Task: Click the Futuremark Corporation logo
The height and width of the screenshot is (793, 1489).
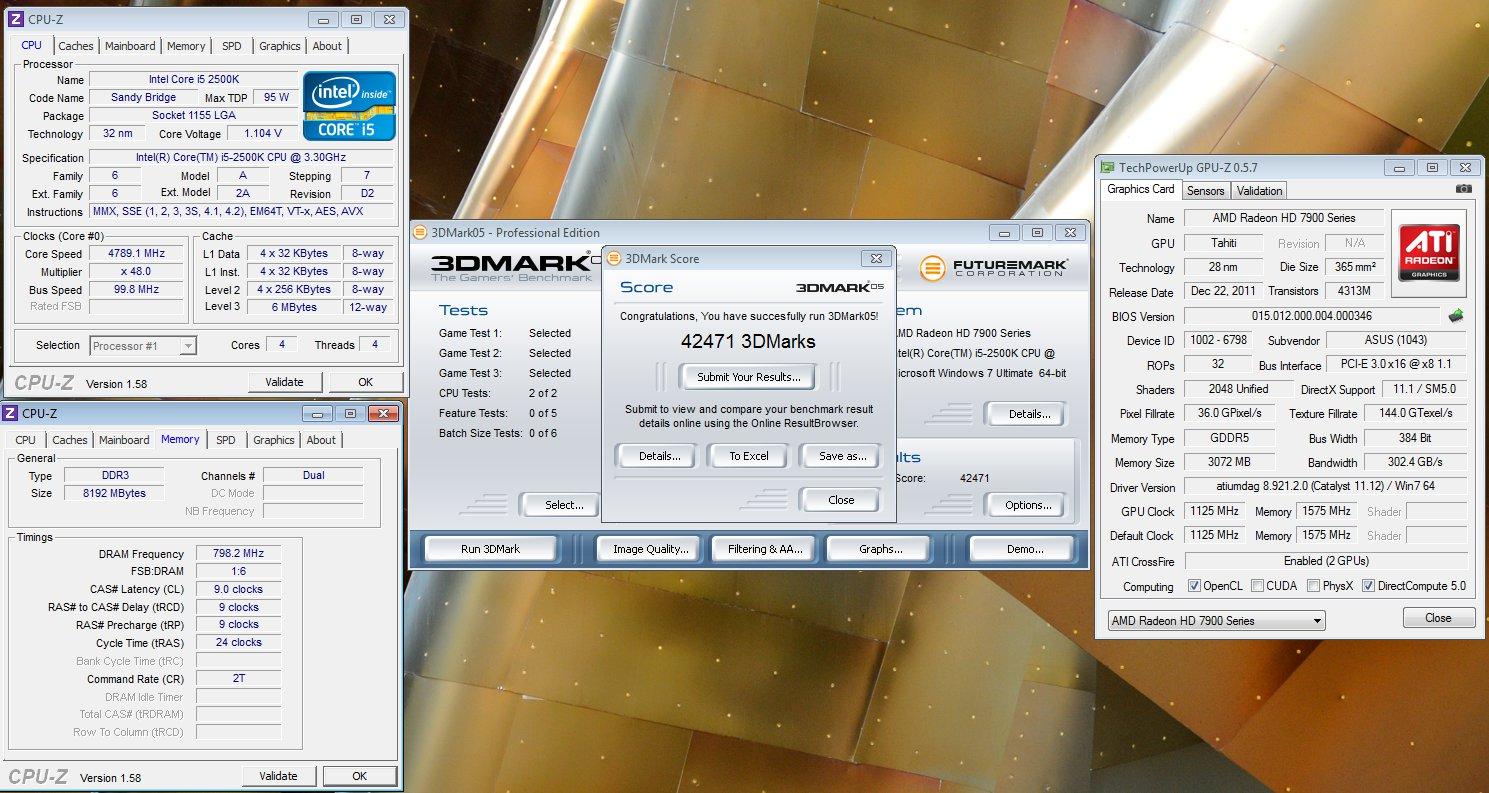Action: 994,268
